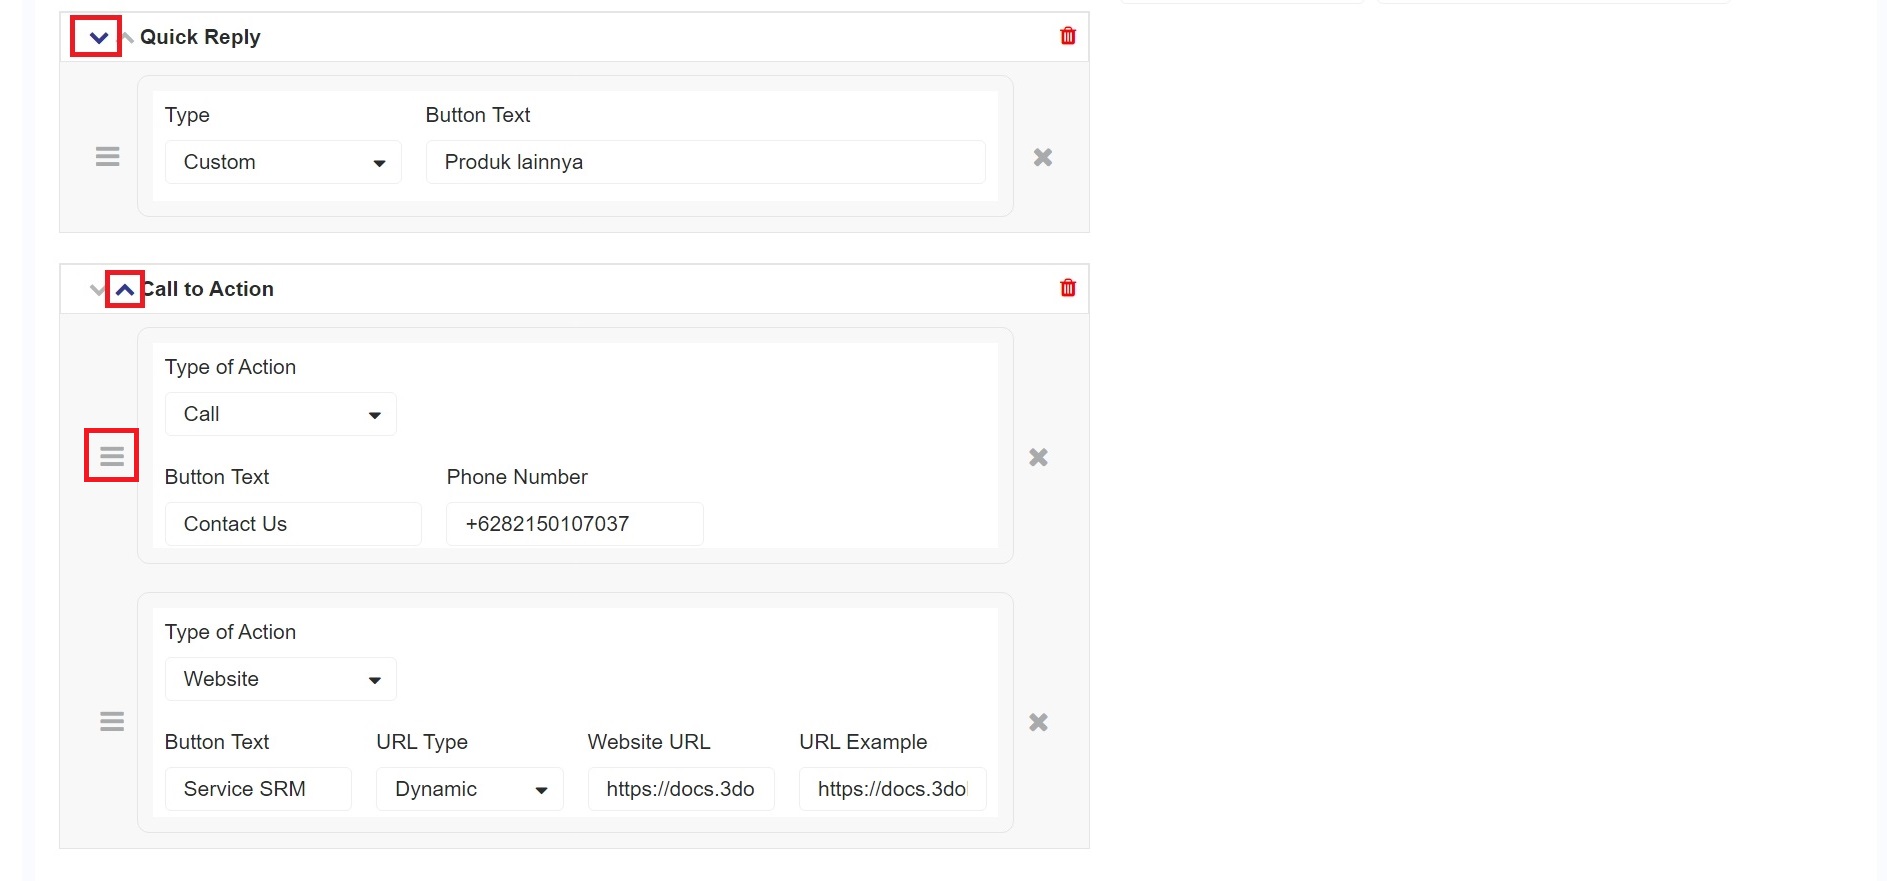
Task: Open the Dynamic URL Type dropdown
Action: pyautogui.click(x=469, y=789)
